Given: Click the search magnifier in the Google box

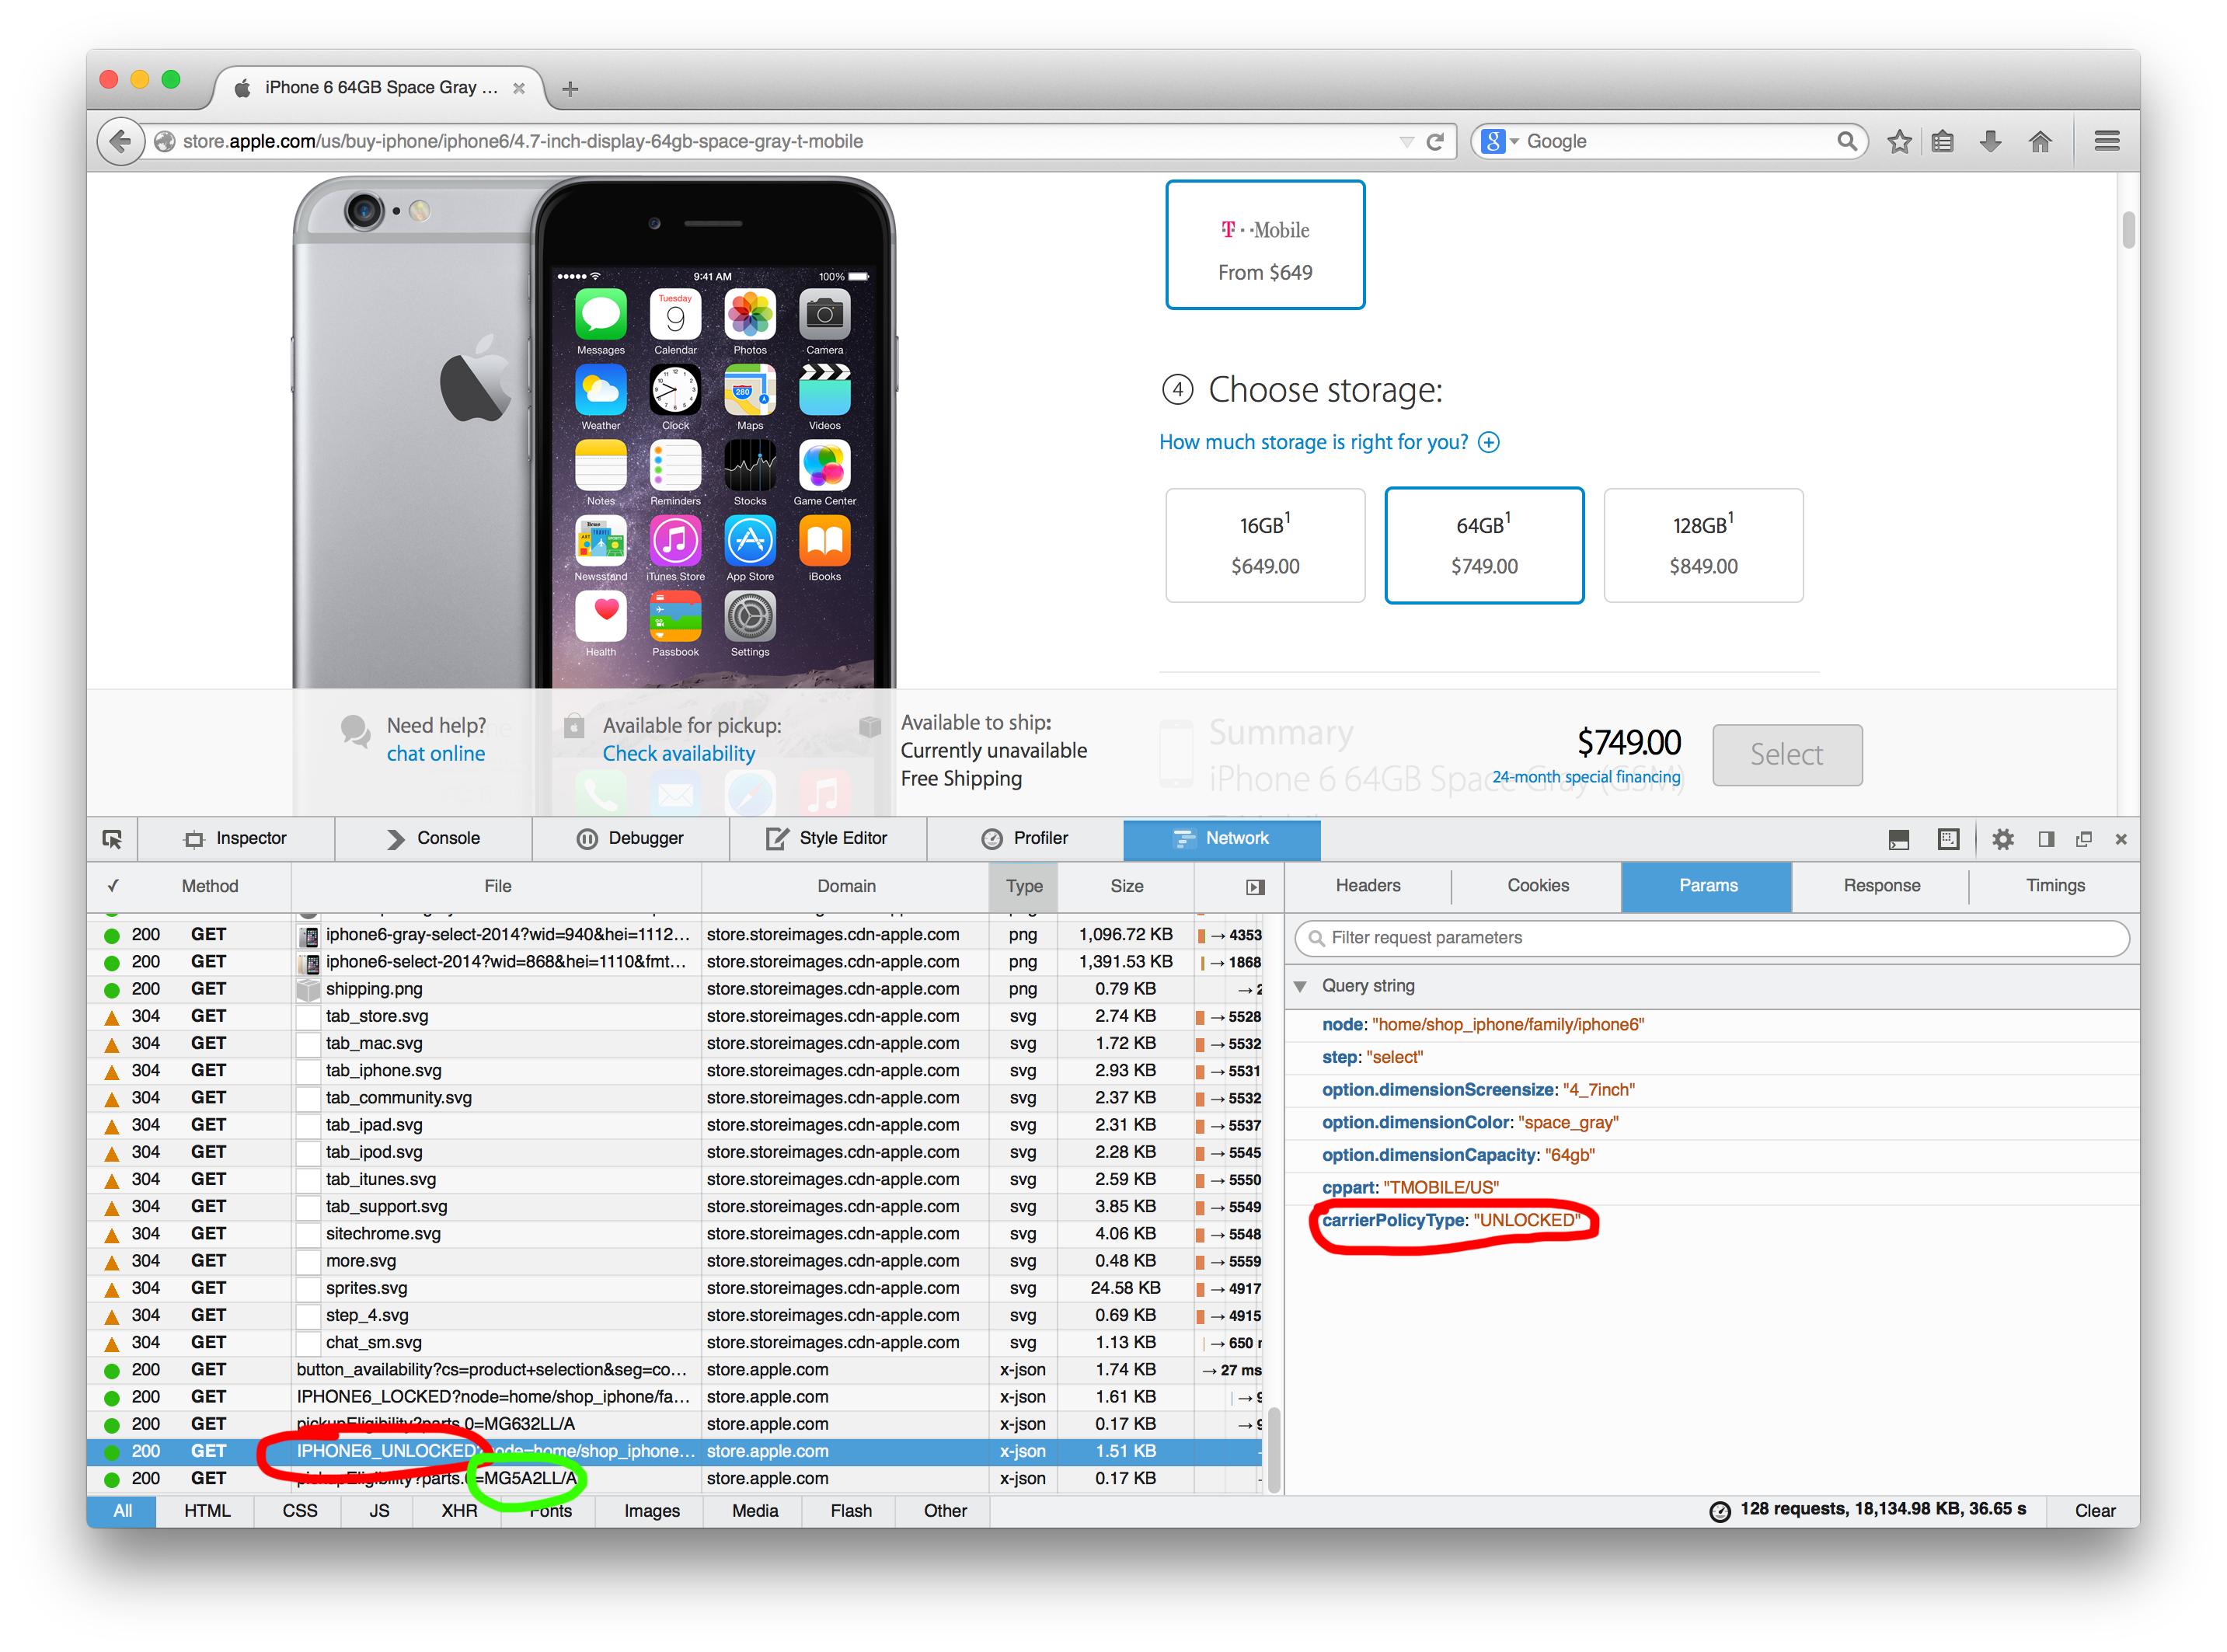Looking at the screenshot, I should click(1846, 141).
